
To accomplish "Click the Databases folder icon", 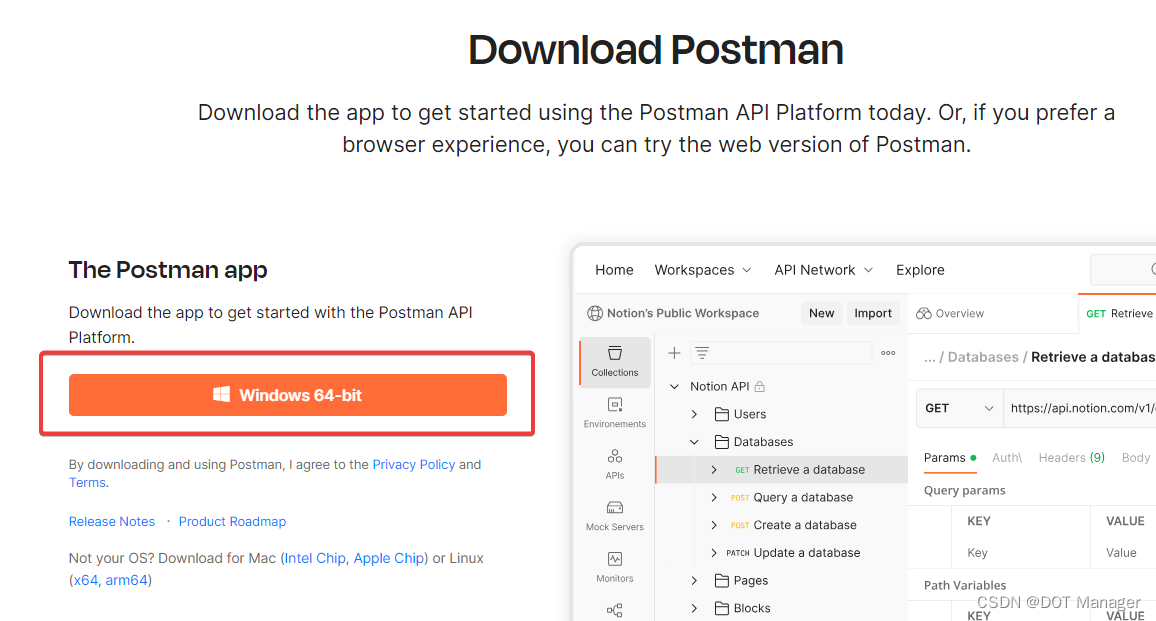I will tap(722, 442).
